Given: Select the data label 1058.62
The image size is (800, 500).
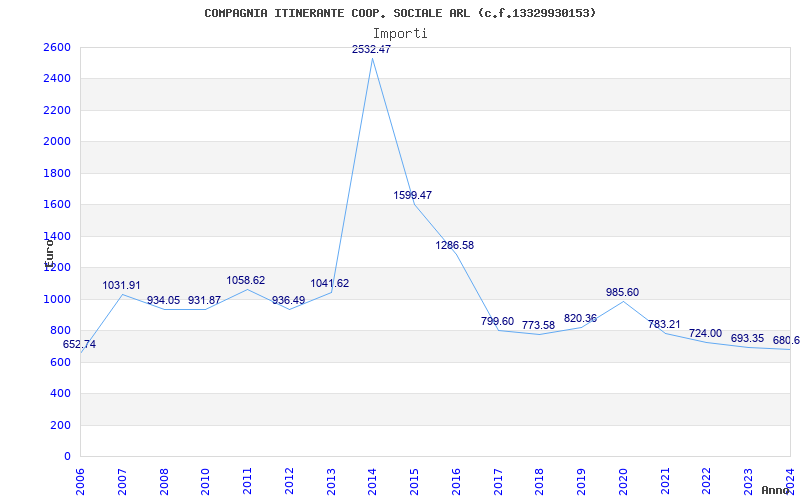Looking at the screenshot, I should [246, 281].
